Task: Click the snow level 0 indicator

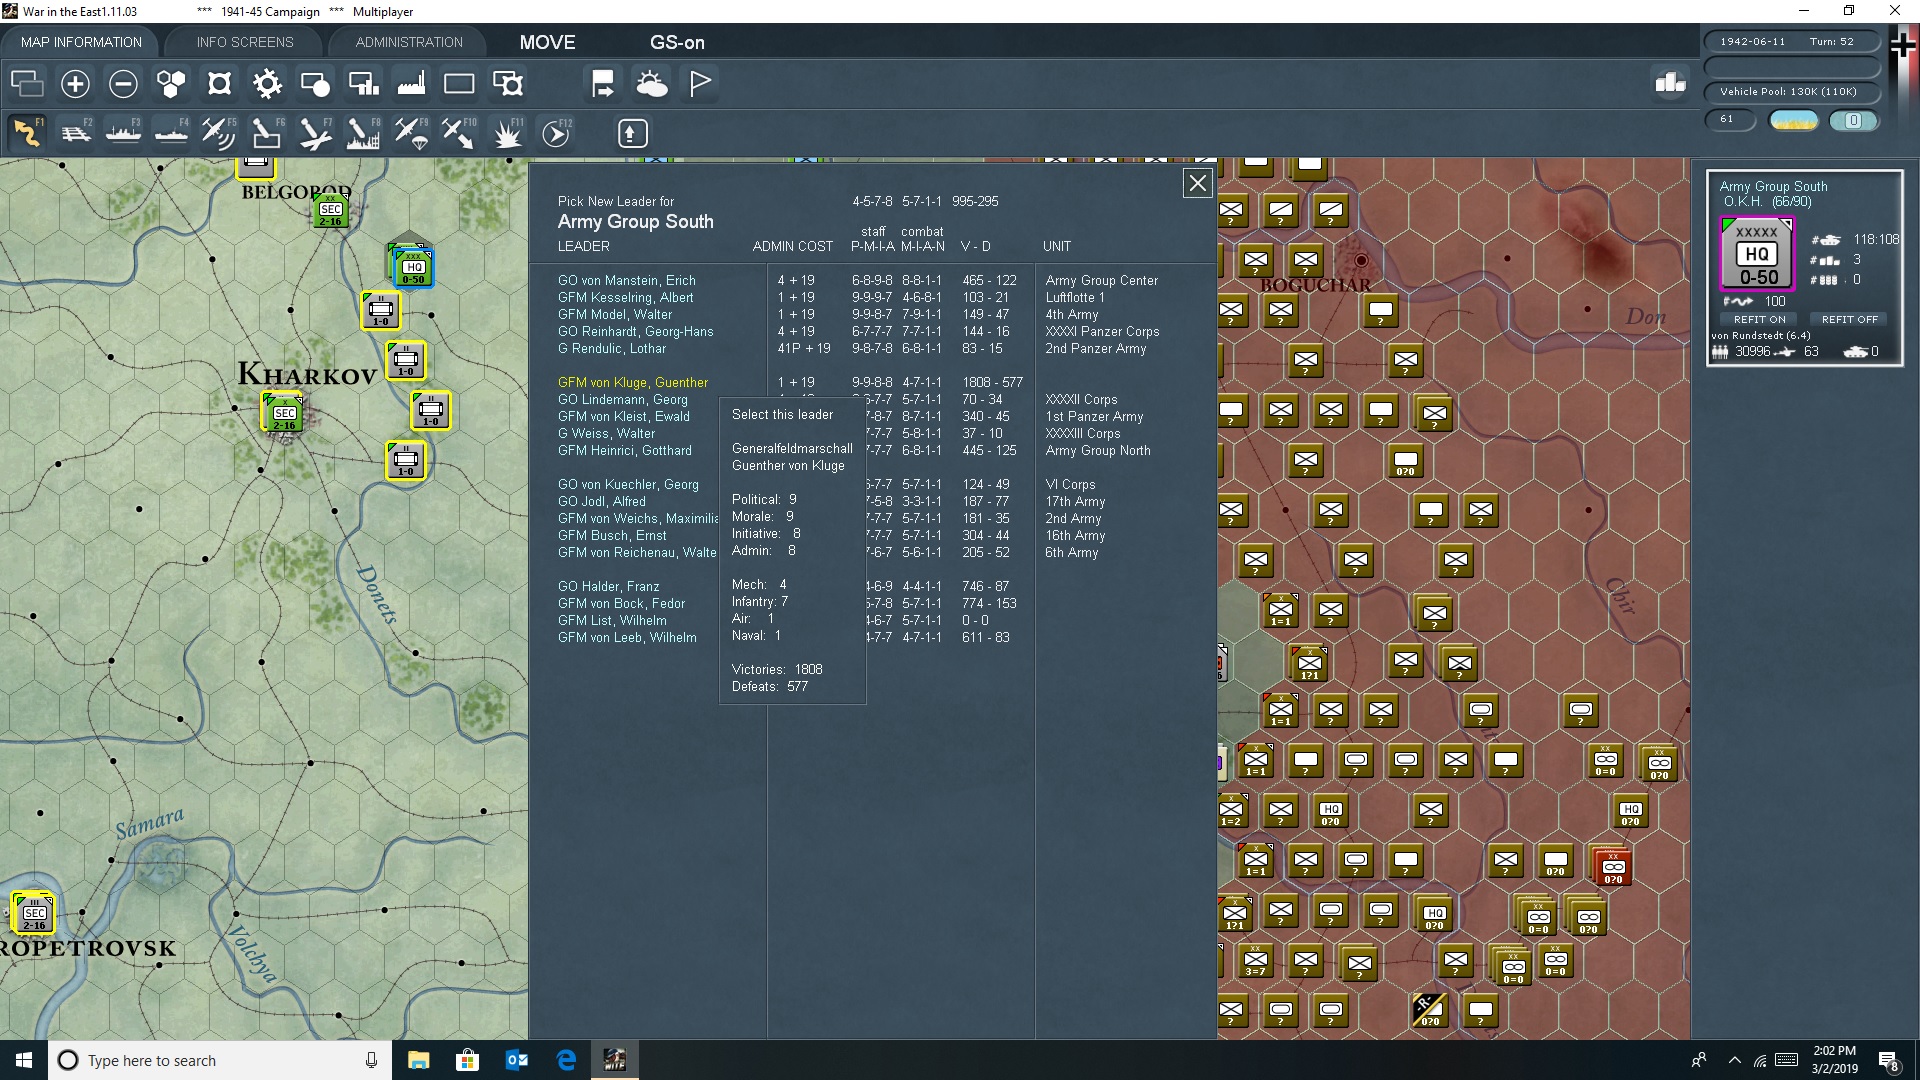Action: click(x=1853, y=120)
